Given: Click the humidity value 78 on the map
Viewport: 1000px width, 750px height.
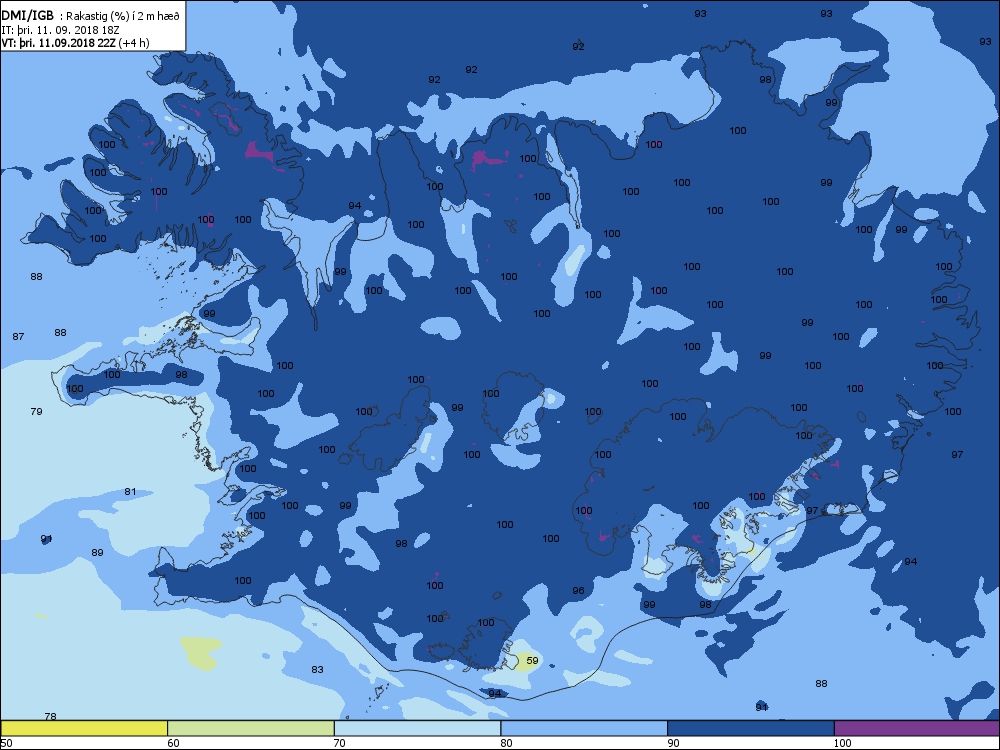Looking at the screenshot, I should tap(50, 716).
